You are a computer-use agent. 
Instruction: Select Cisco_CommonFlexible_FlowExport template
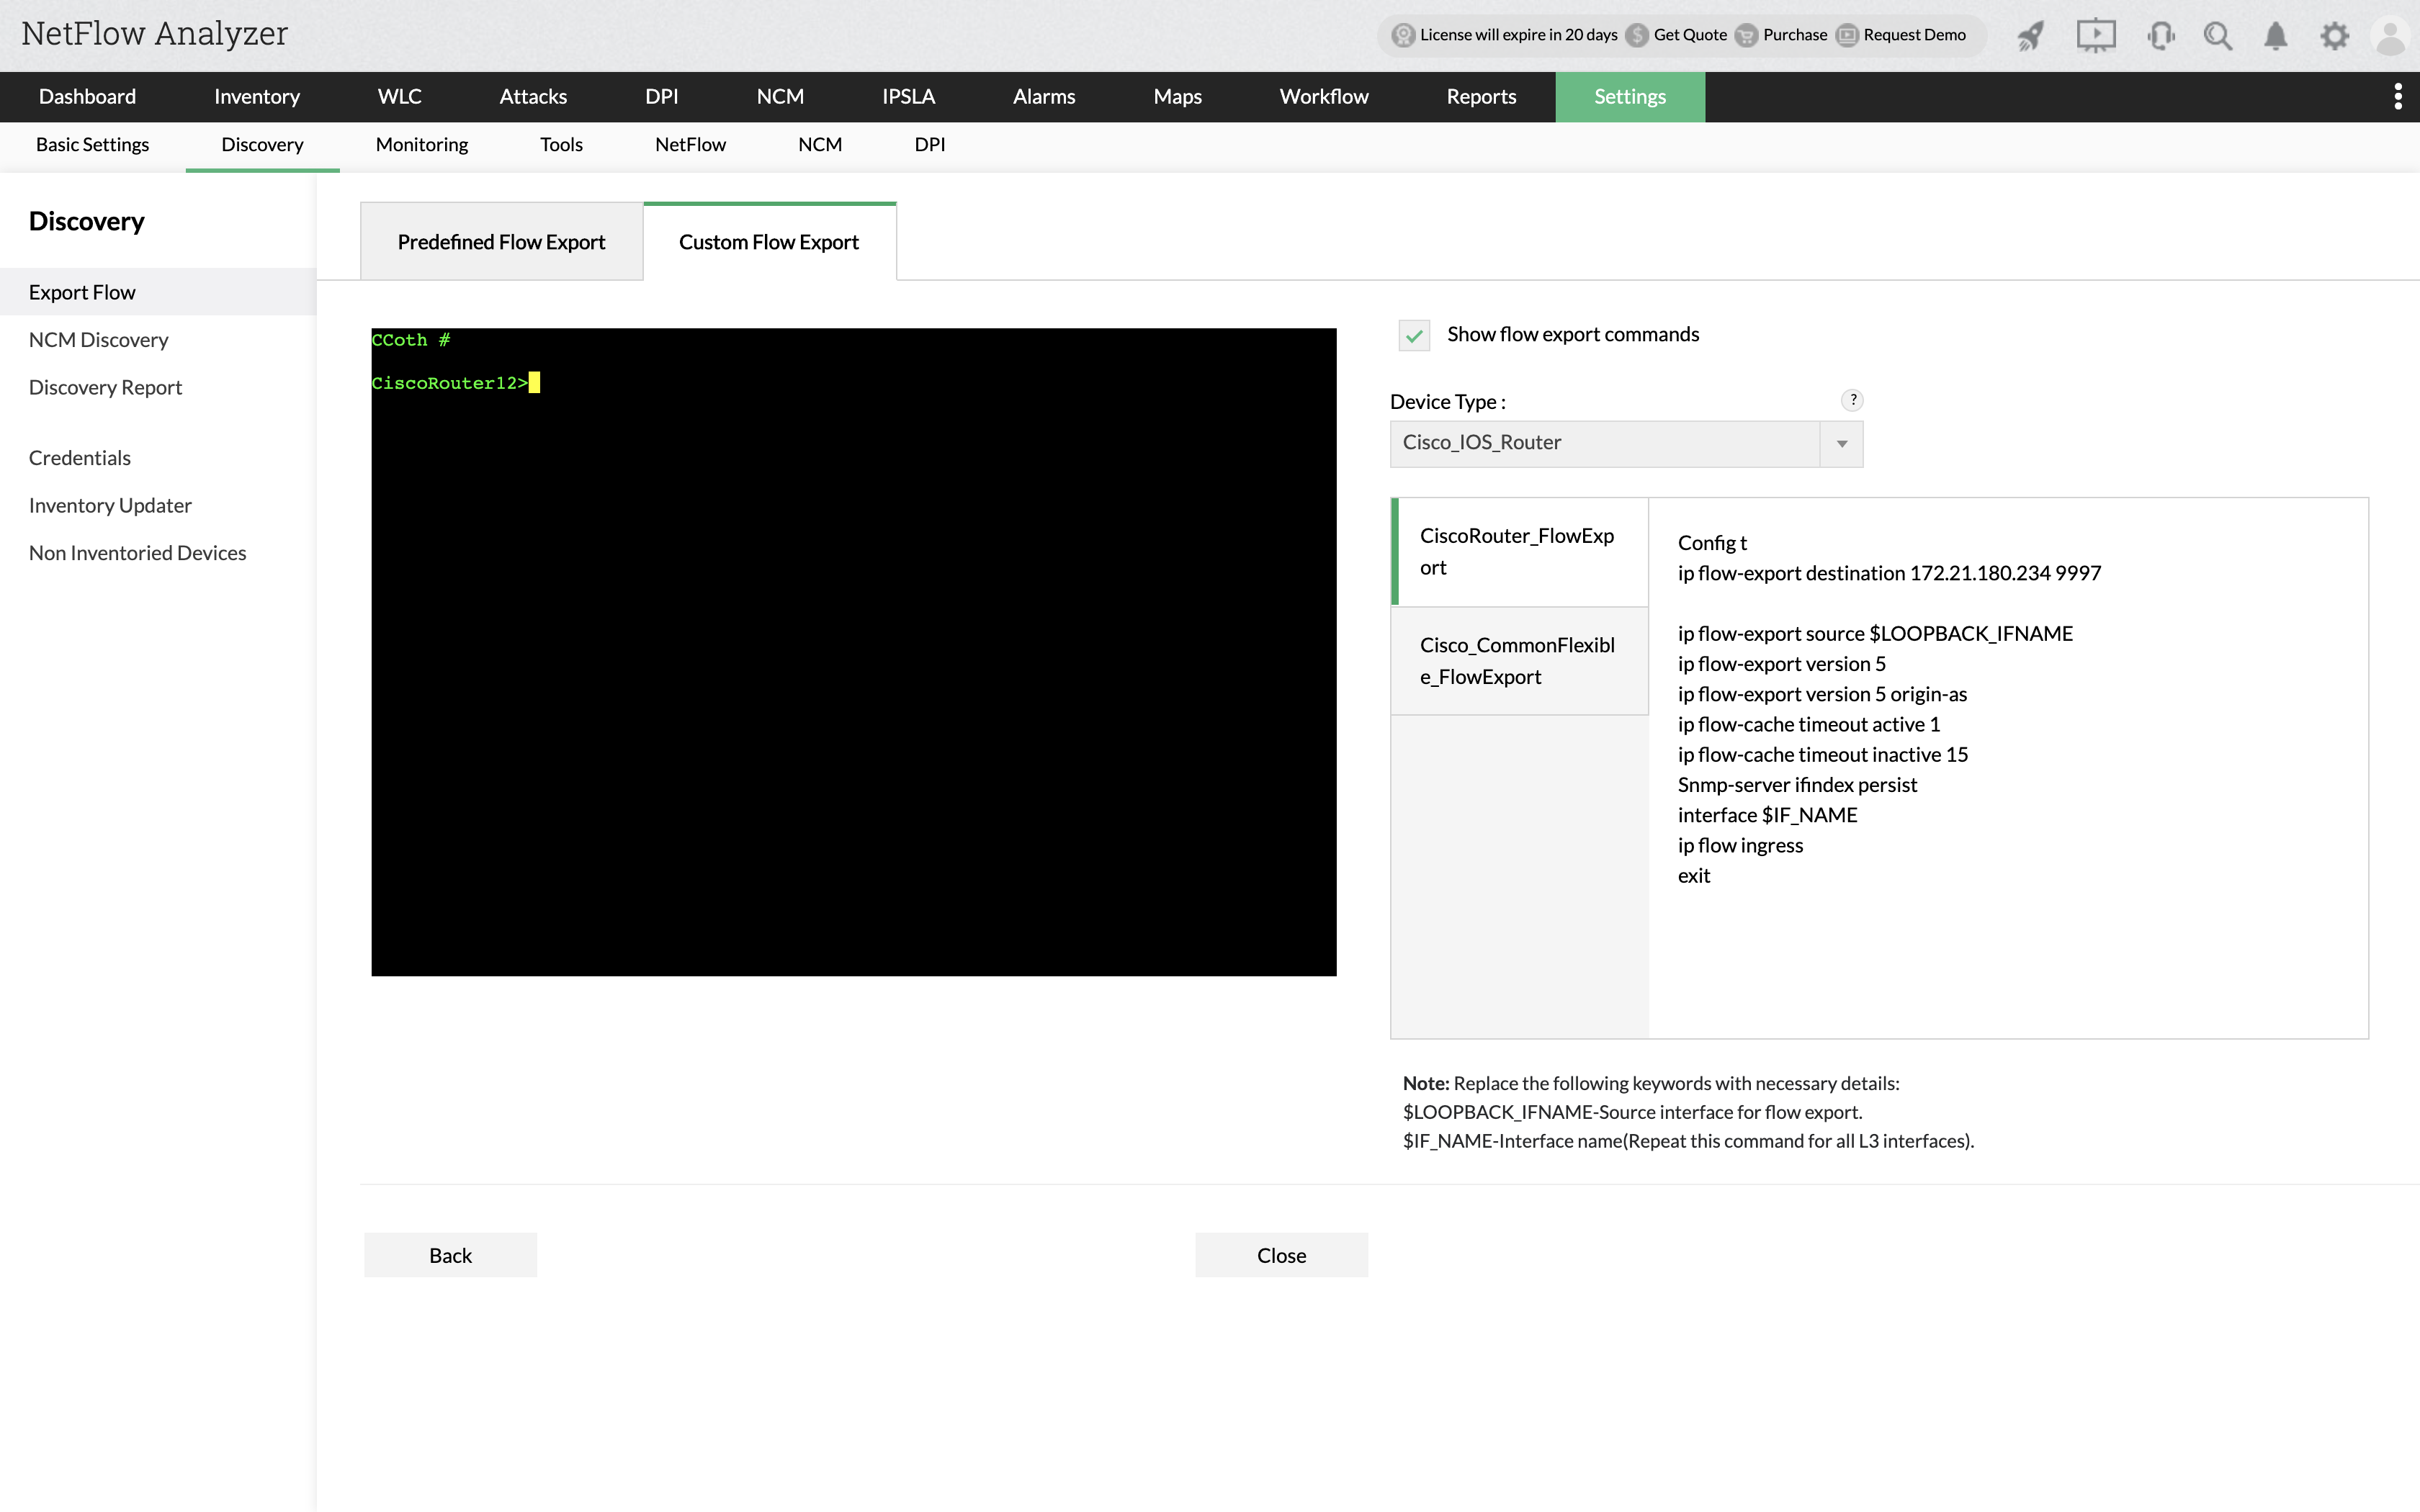(x=1518, y=661)
